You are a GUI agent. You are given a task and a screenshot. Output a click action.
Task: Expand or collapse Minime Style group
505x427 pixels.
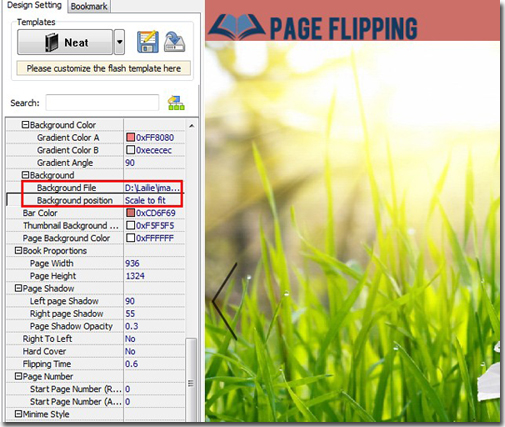pos(18,414)
